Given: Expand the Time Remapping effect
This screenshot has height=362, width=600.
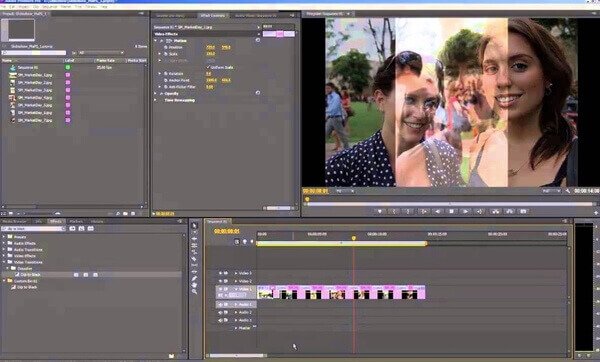Looking at the screenshot, I should [155, 100].
